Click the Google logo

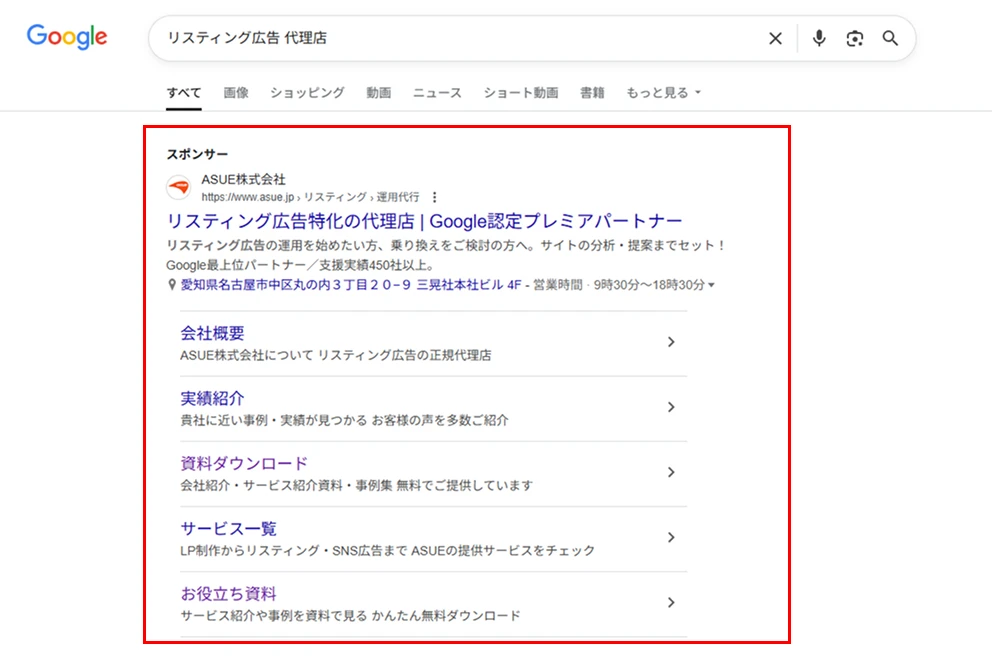tap(67, 37)
